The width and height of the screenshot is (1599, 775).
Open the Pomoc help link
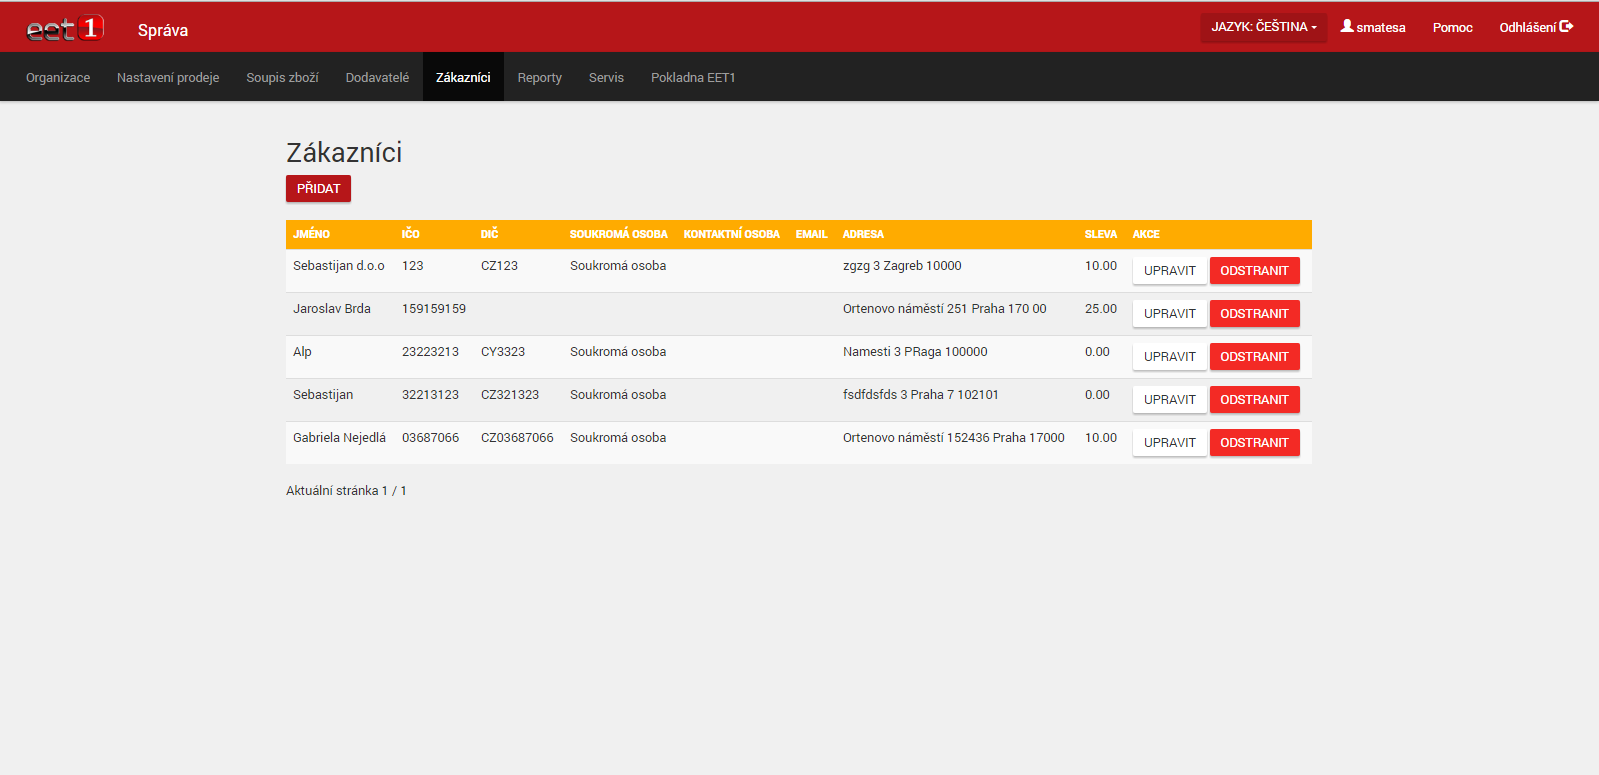1452,28
